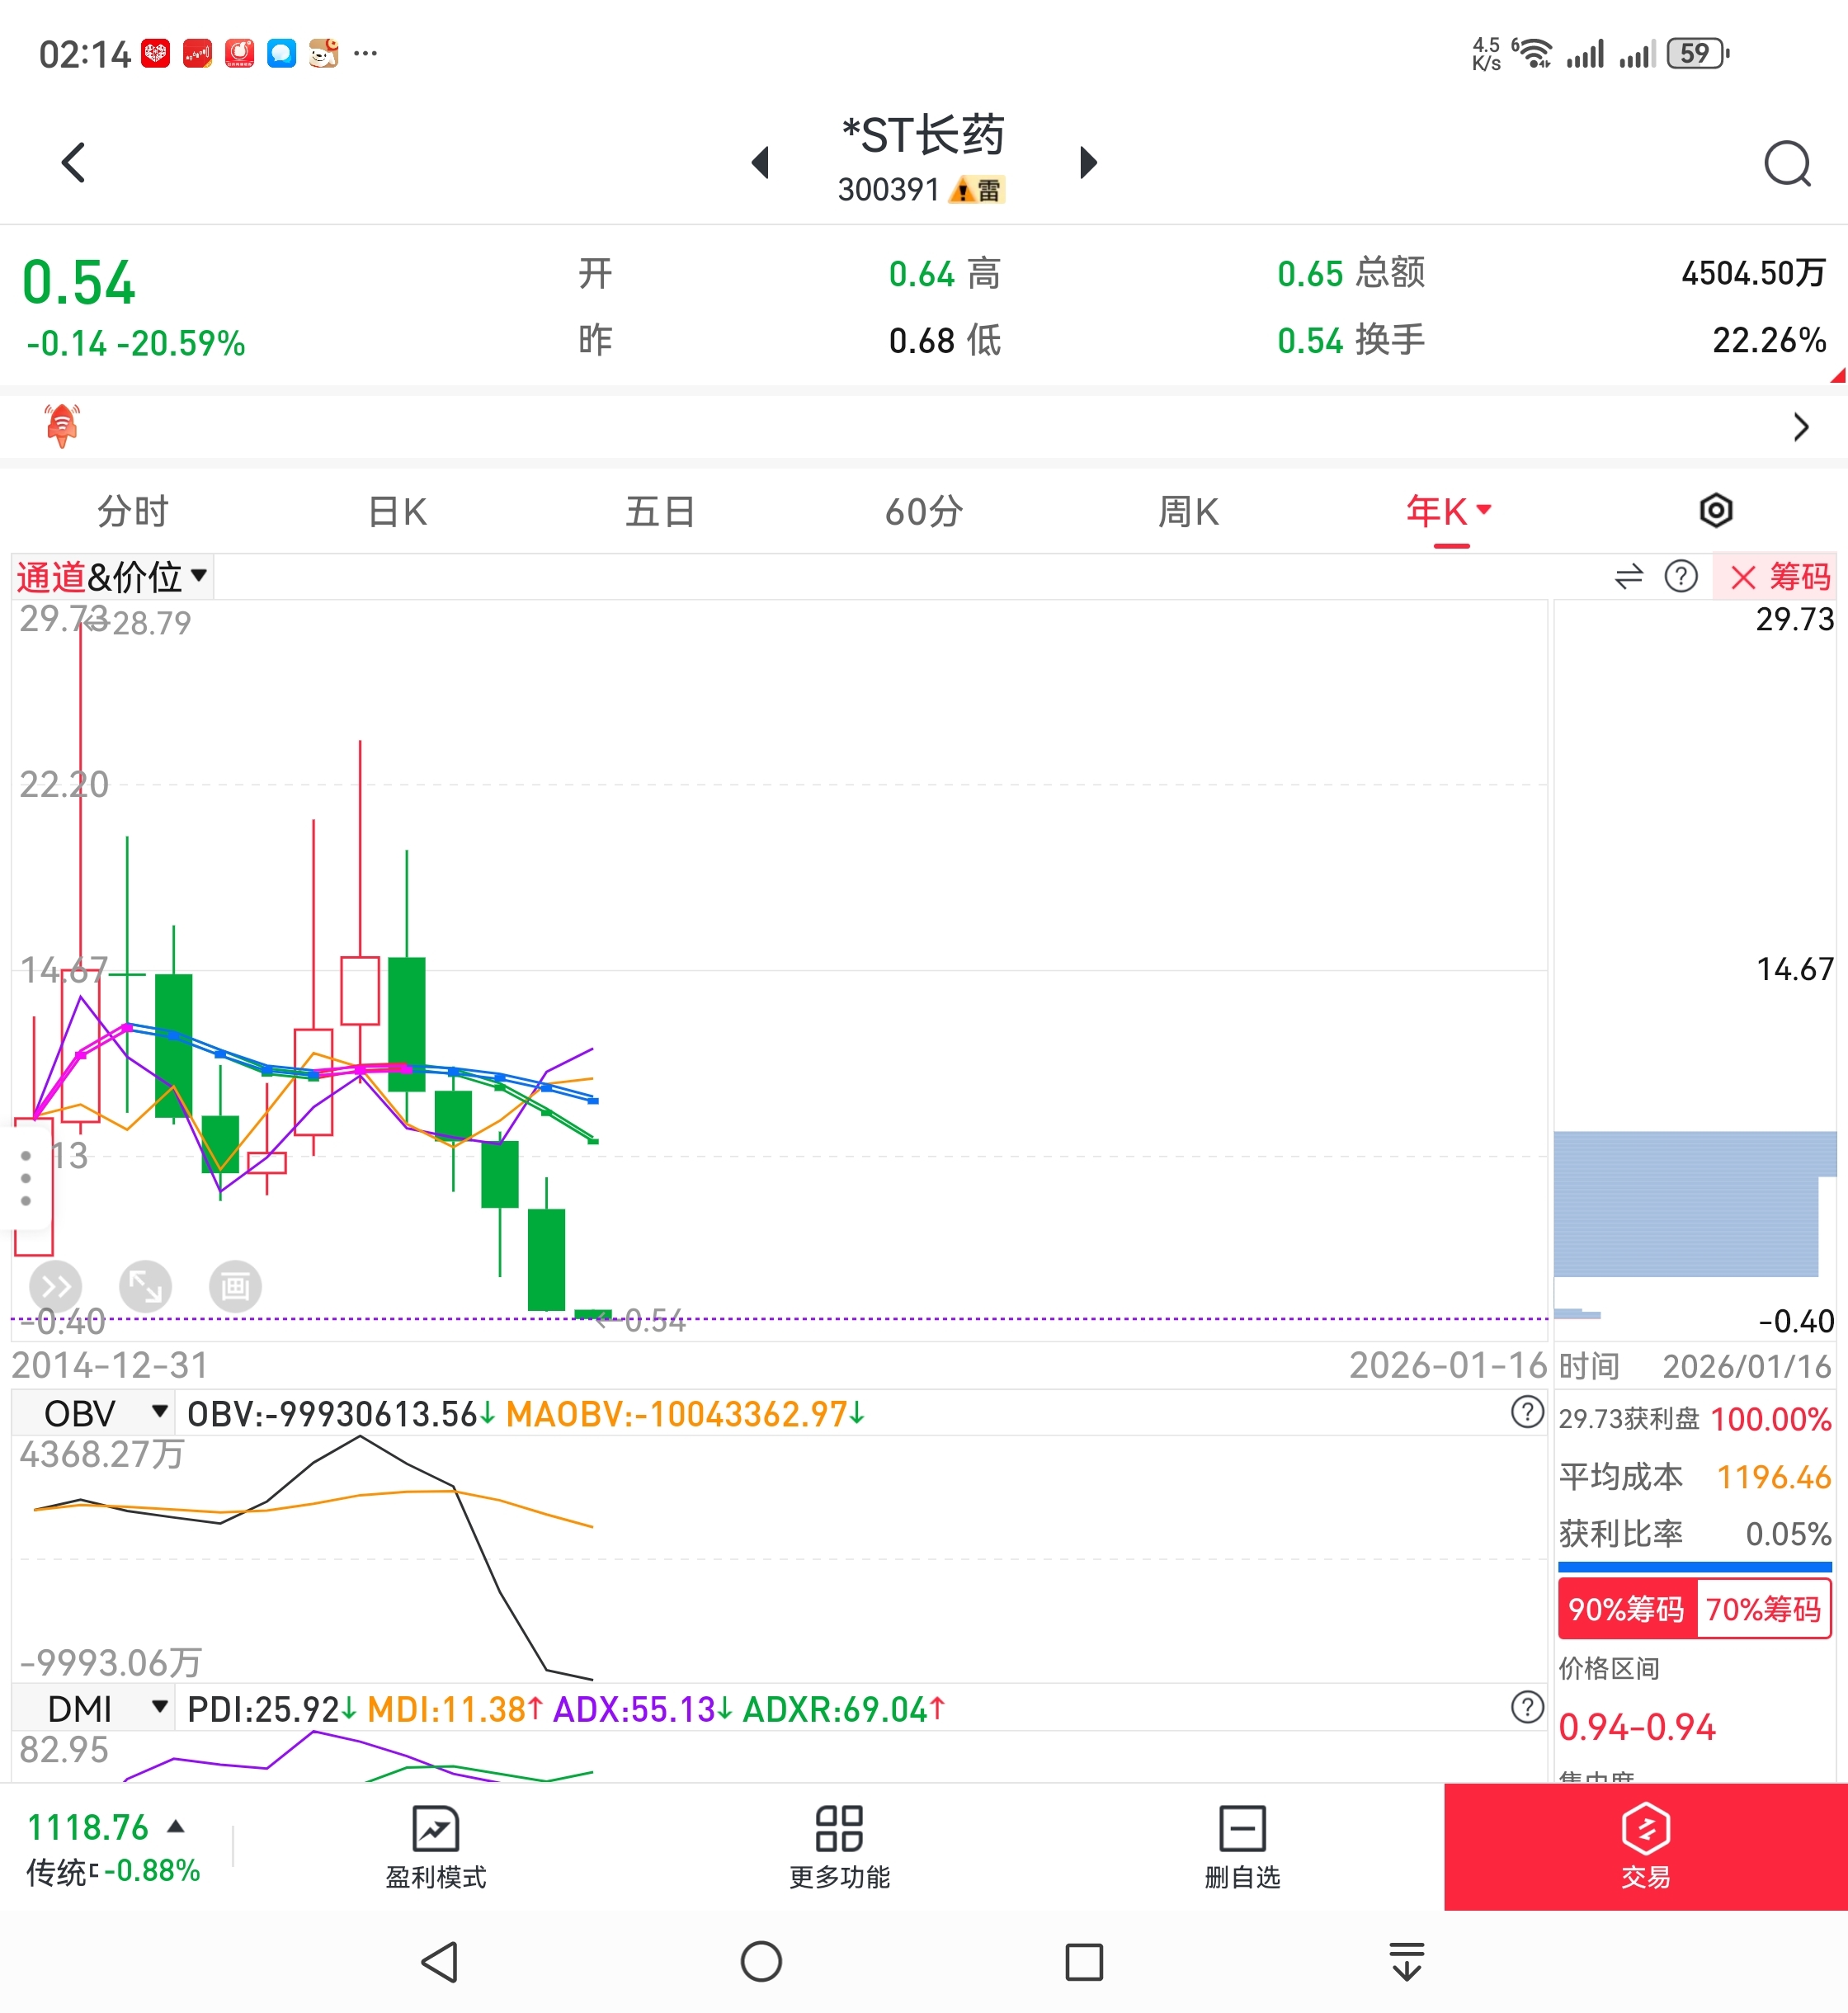Switch to 日K tab

397,512
